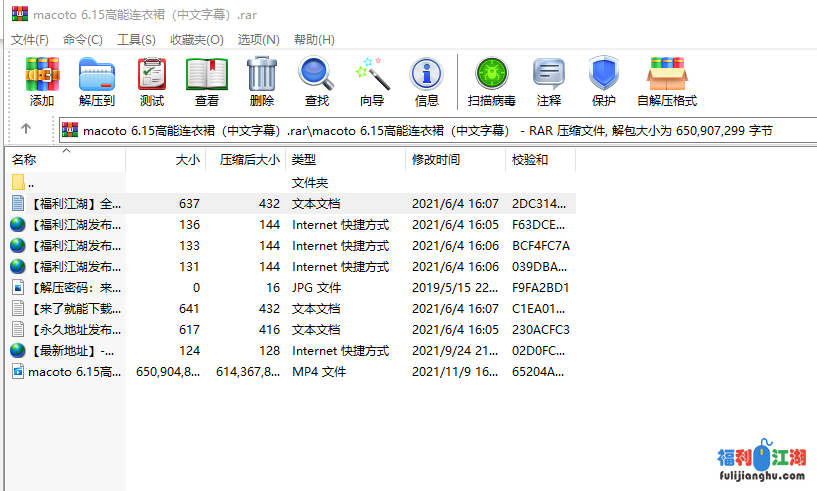Open the 注释 (Comment) icon
Image resolution: width=817 pixels, height=491 pixels.
coord(549,80)
